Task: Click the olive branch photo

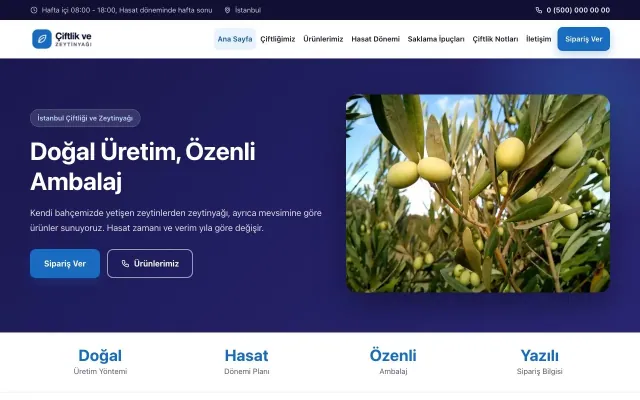Action: (478, 193)
